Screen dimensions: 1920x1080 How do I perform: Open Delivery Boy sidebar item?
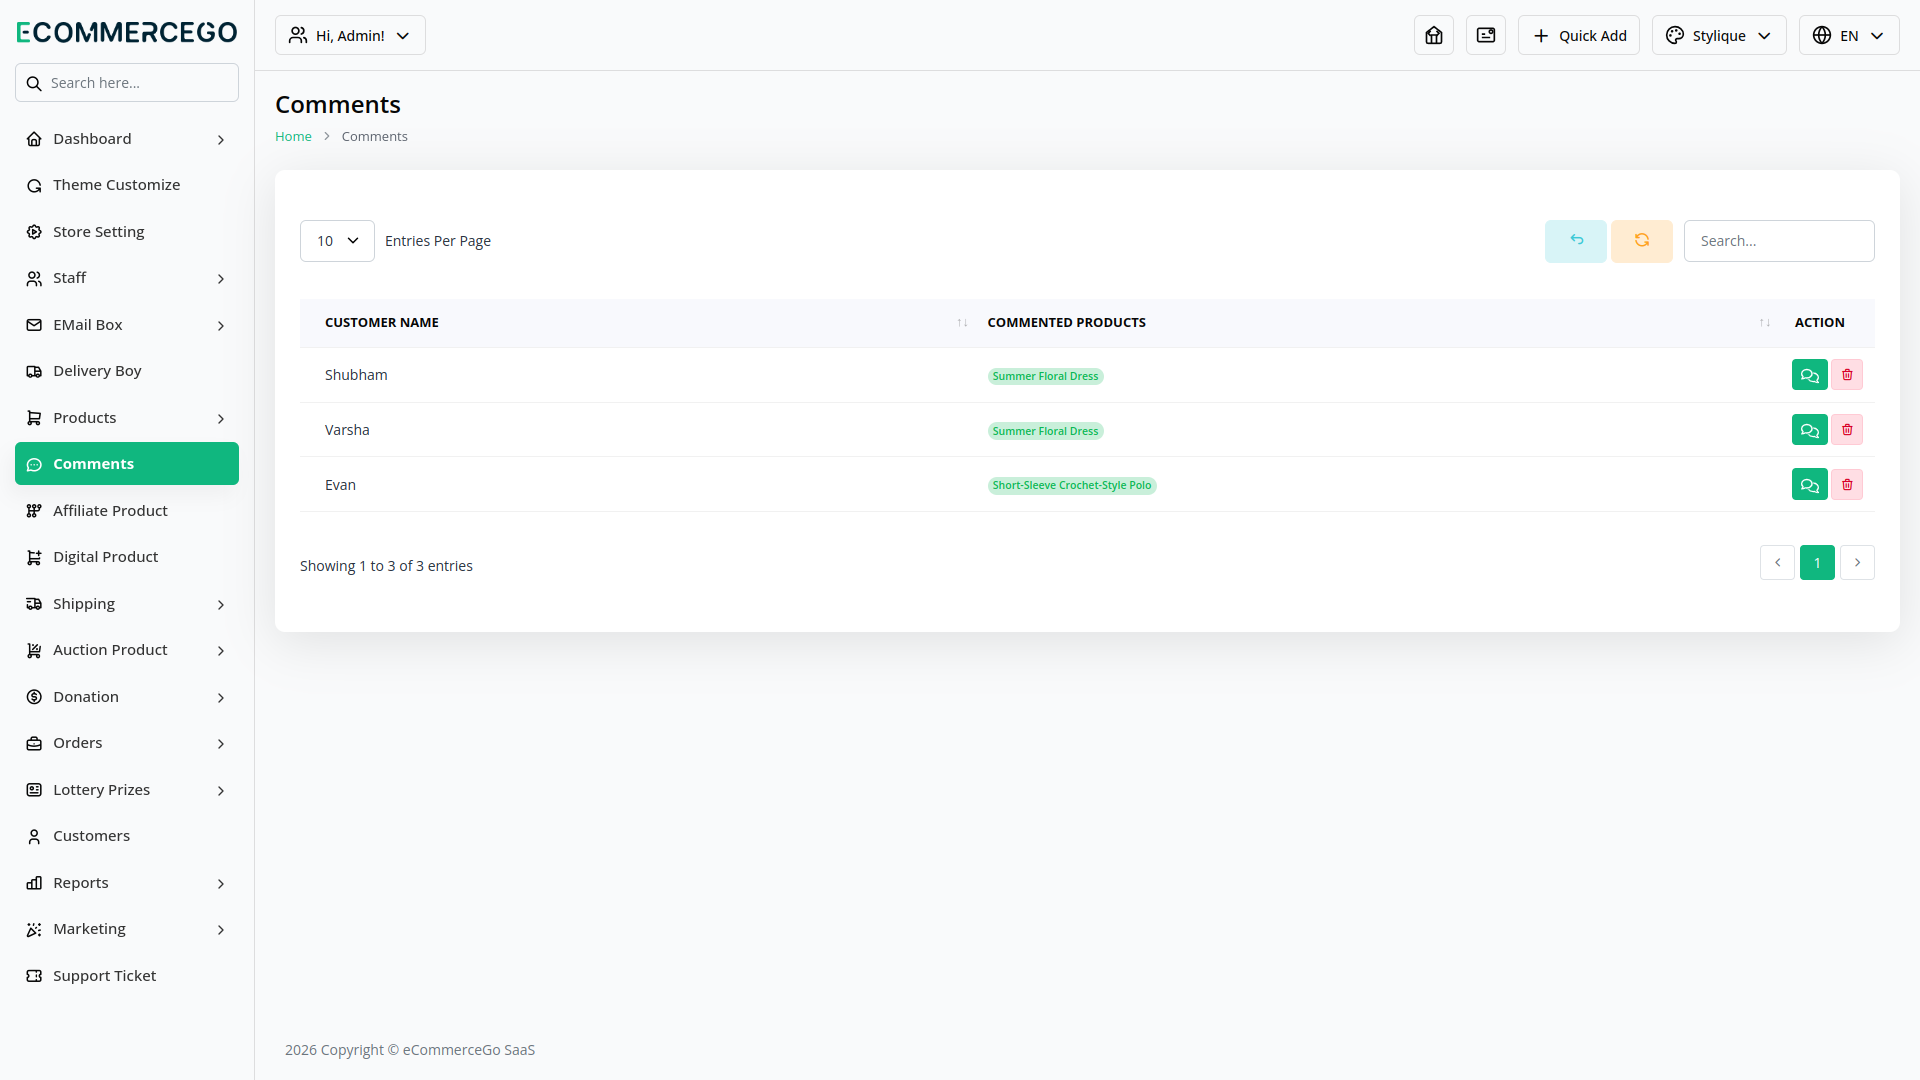point(127,371)
